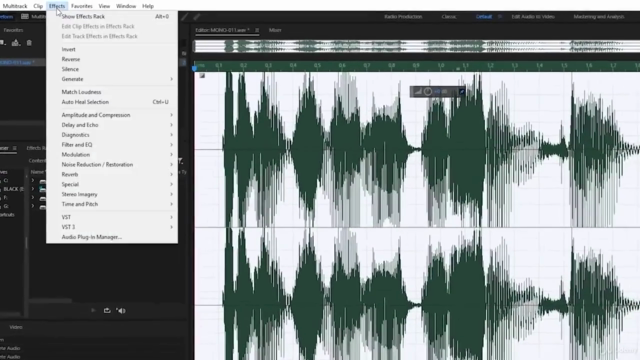Expand the Reverb submenu
This screenshot has height=360, width=640.
coord(112,174)
